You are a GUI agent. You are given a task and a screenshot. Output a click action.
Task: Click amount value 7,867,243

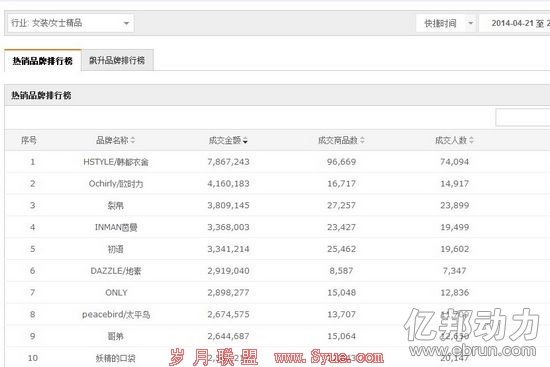click(228, 162)
